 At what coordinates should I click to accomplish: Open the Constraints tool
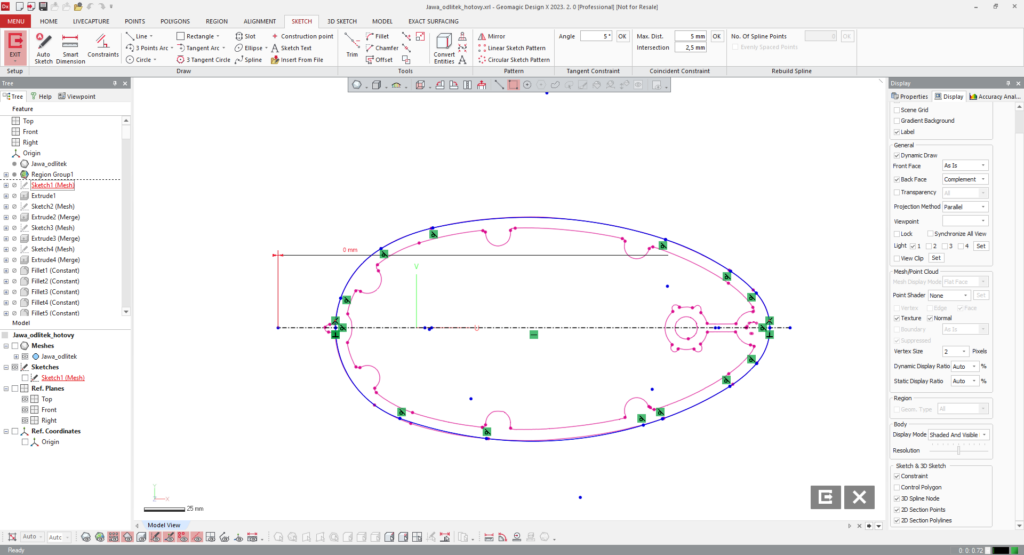(x=103, y=46)
